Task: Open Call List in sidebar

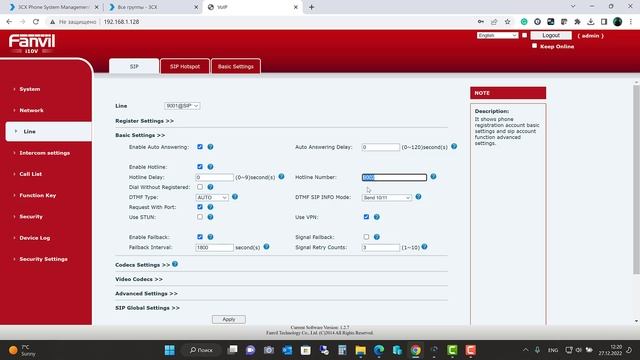Action: [x=31, y=174]
